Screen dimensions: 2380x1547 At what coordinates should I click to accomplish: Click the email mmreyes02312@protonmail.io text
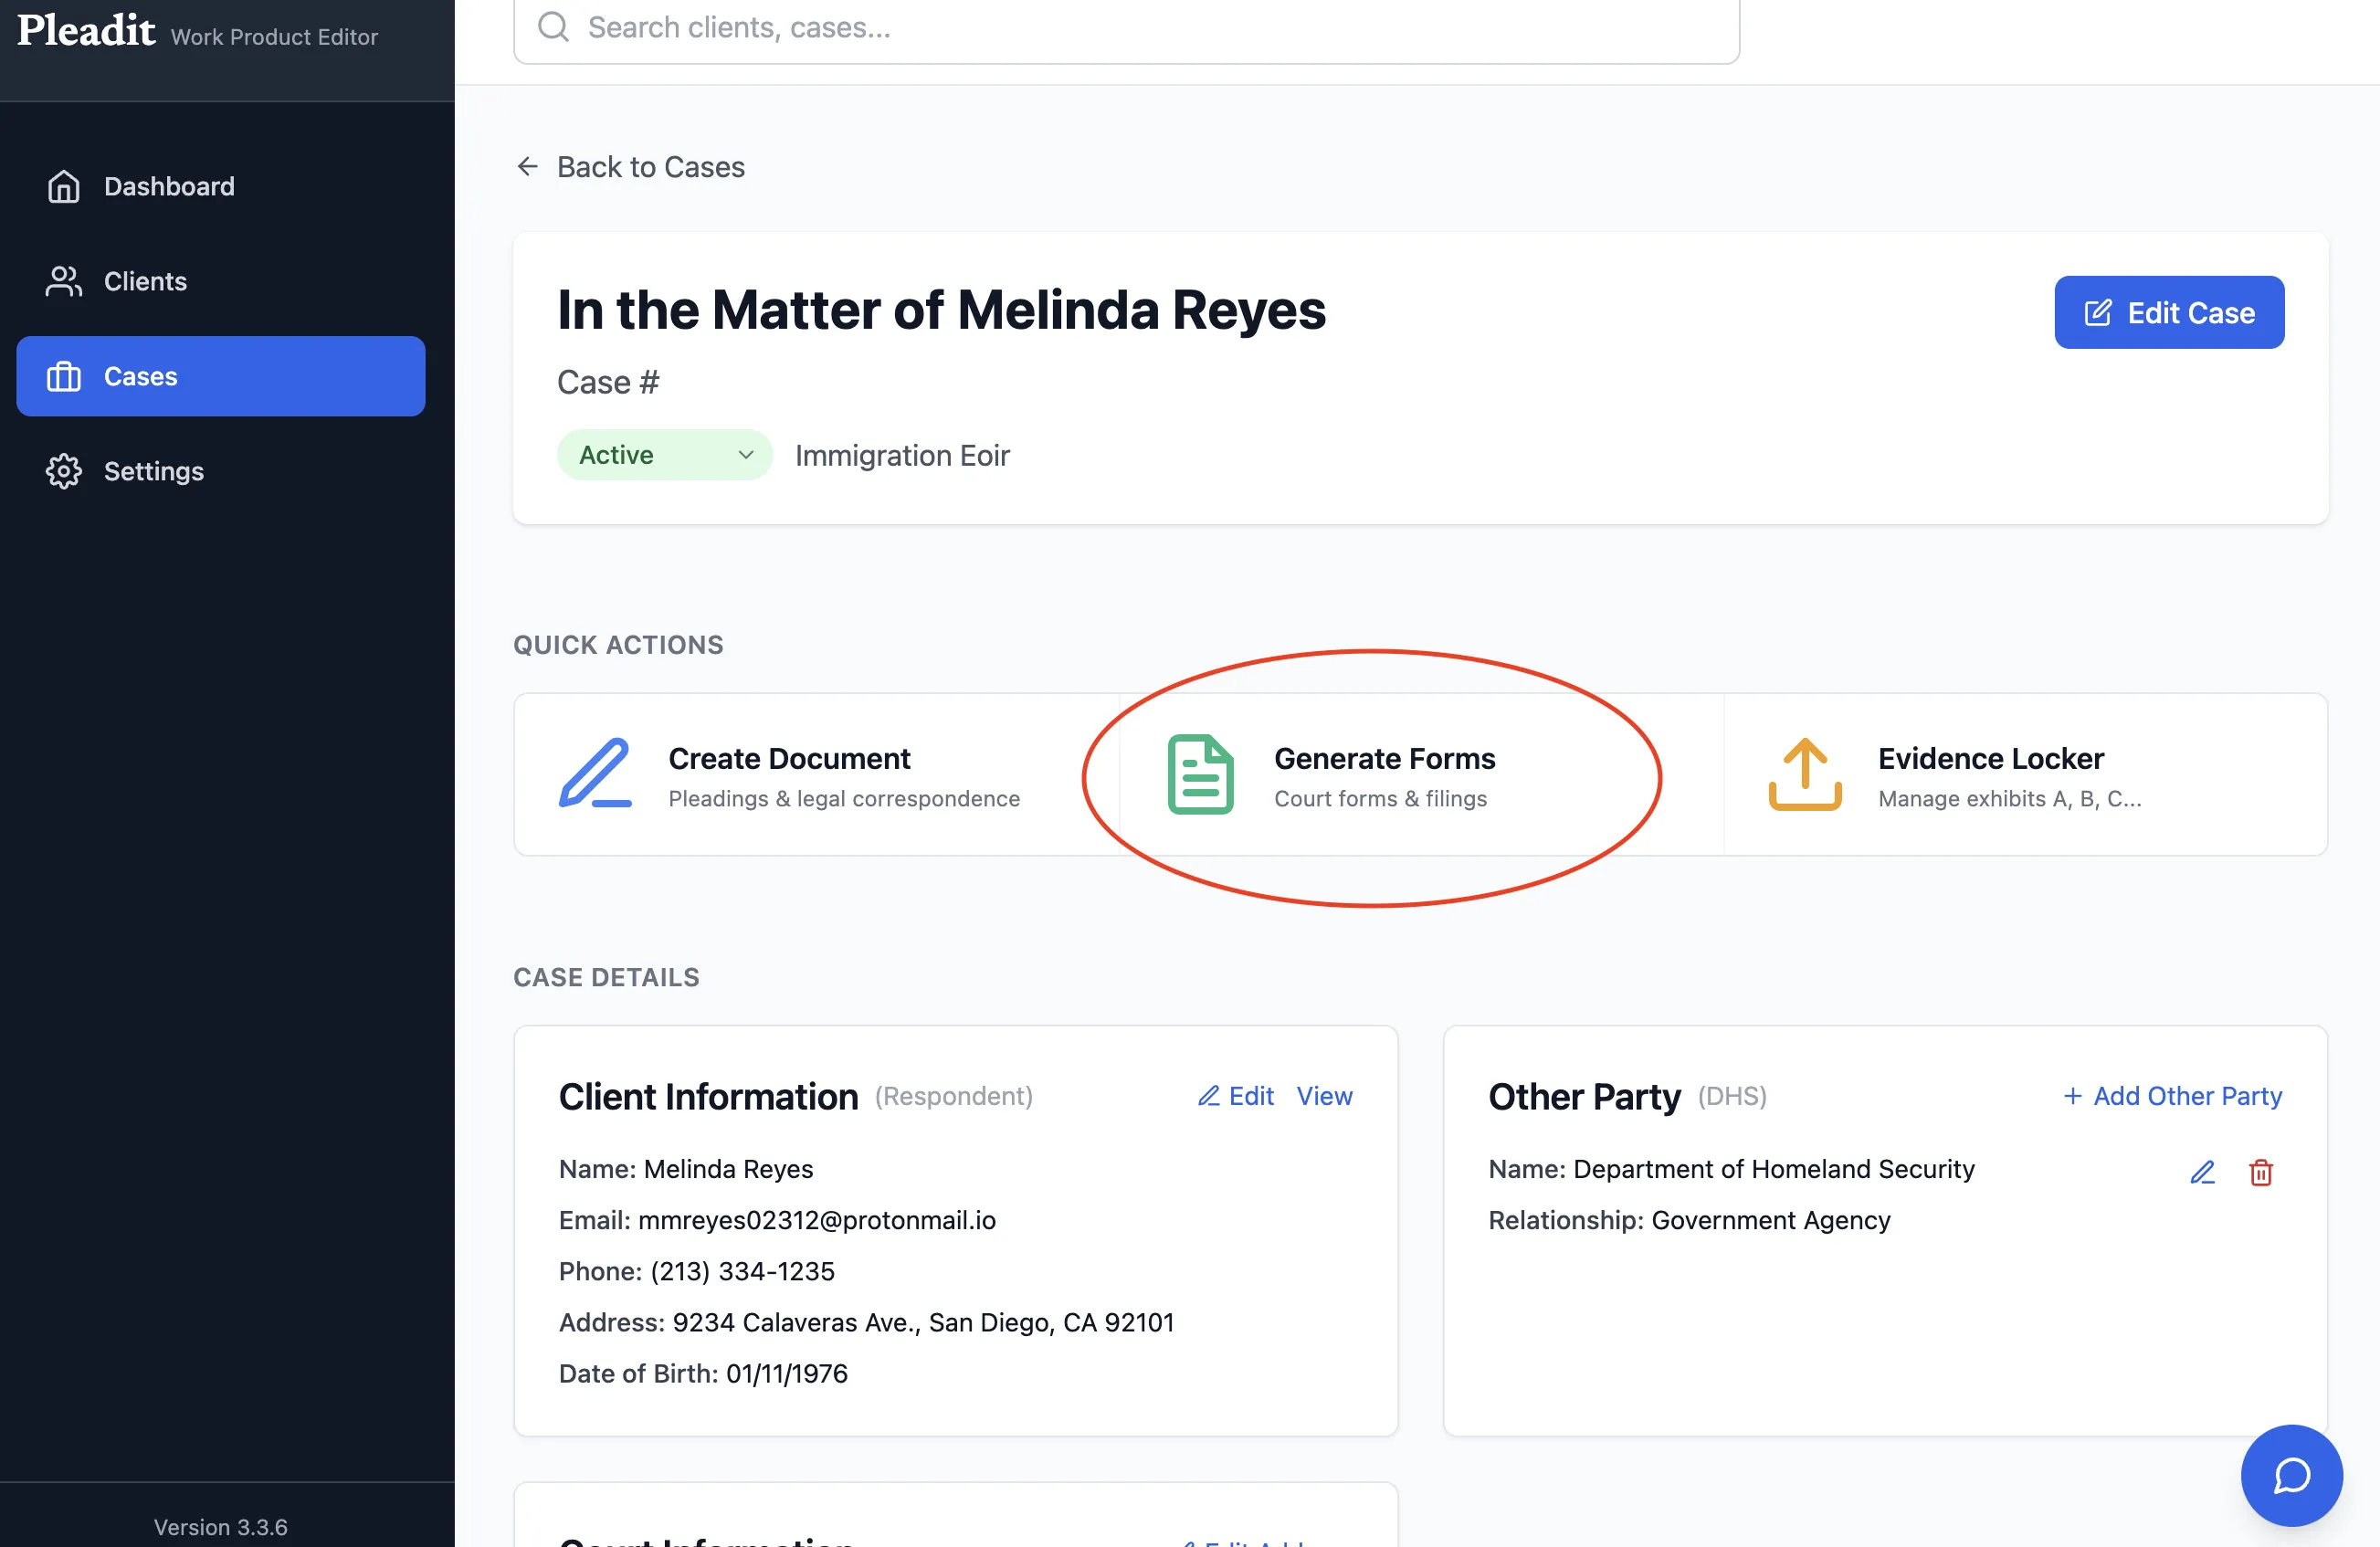(x=817, y=1220)
